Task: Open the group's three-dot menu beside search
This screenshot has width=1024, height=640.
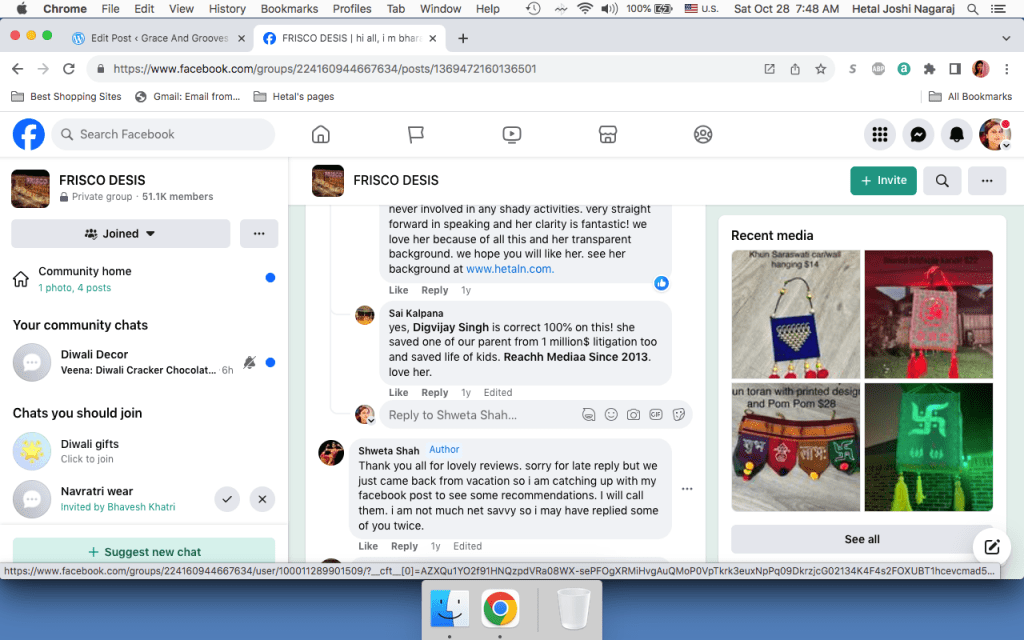Action: tap(986, 181)
